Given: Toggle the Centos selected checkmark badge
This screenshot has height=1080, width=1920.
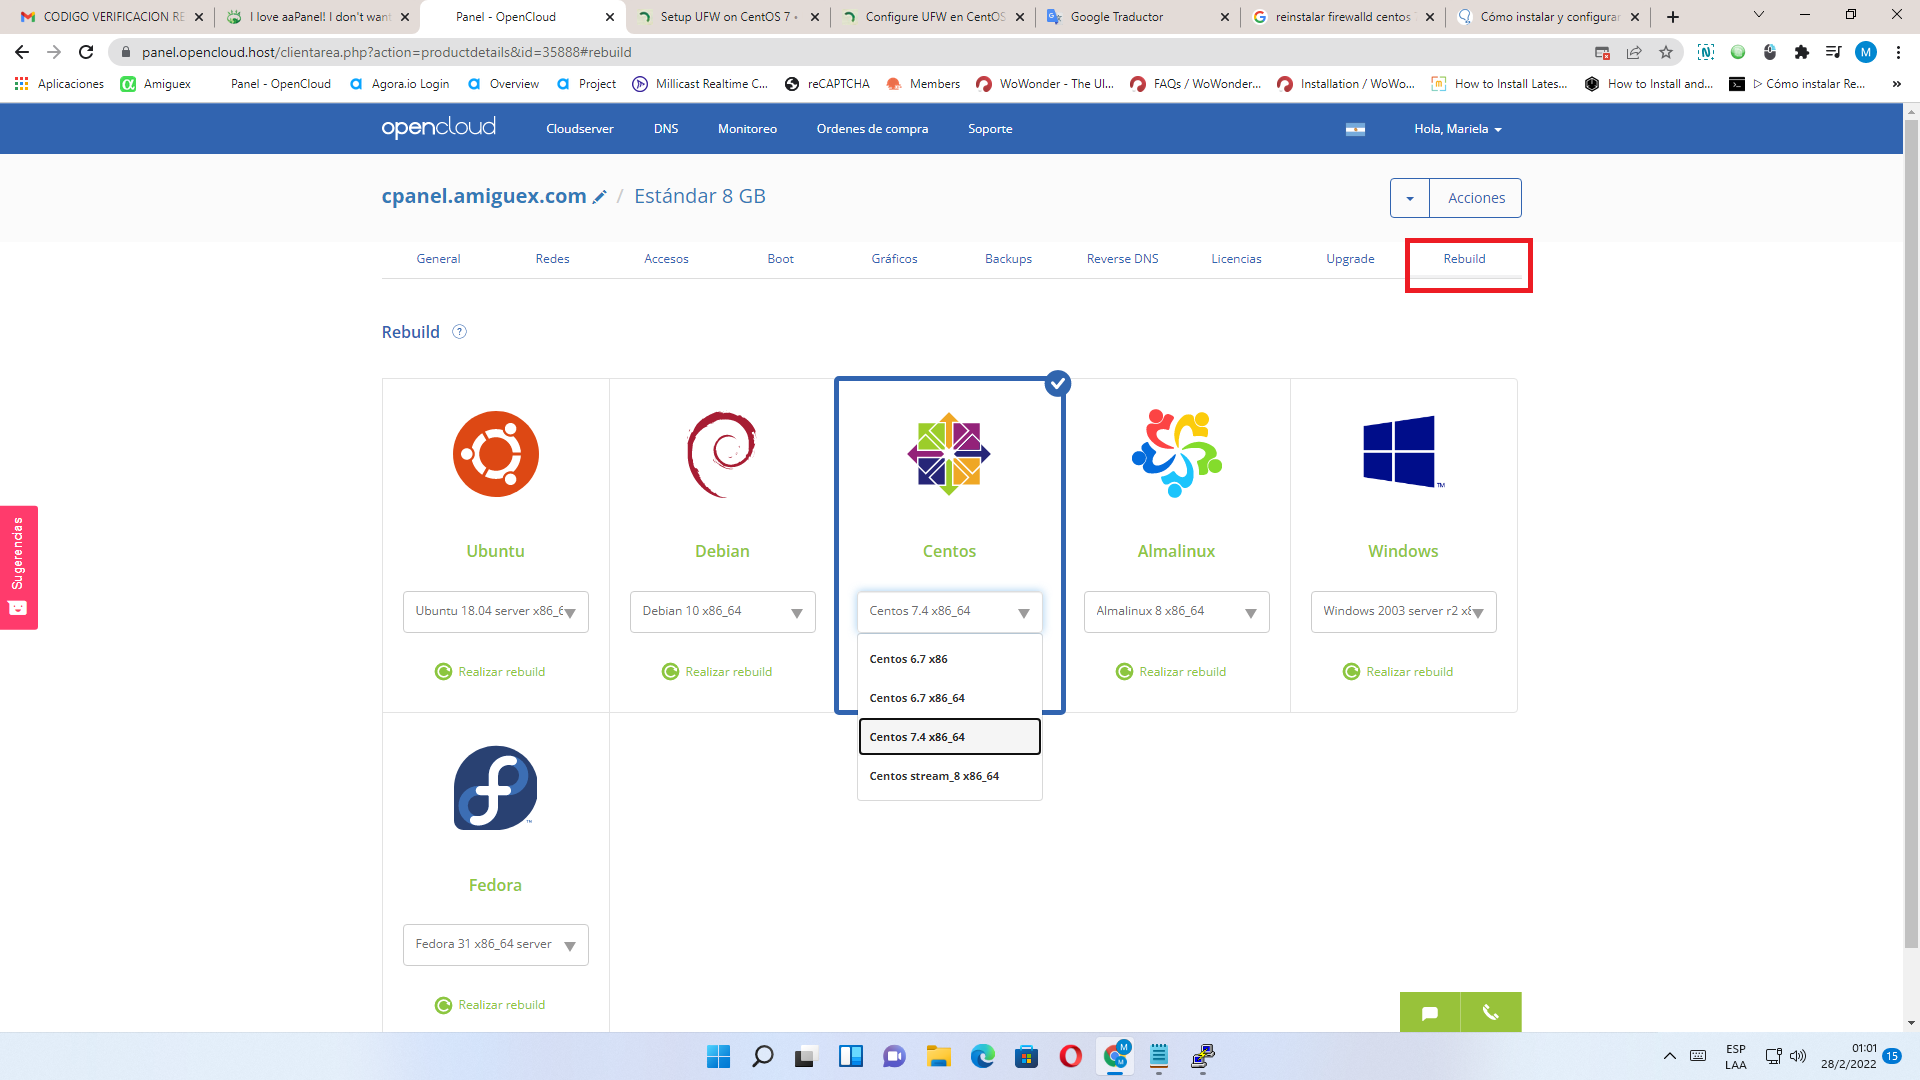Looking at the screenshot, I should point(1057,383).
